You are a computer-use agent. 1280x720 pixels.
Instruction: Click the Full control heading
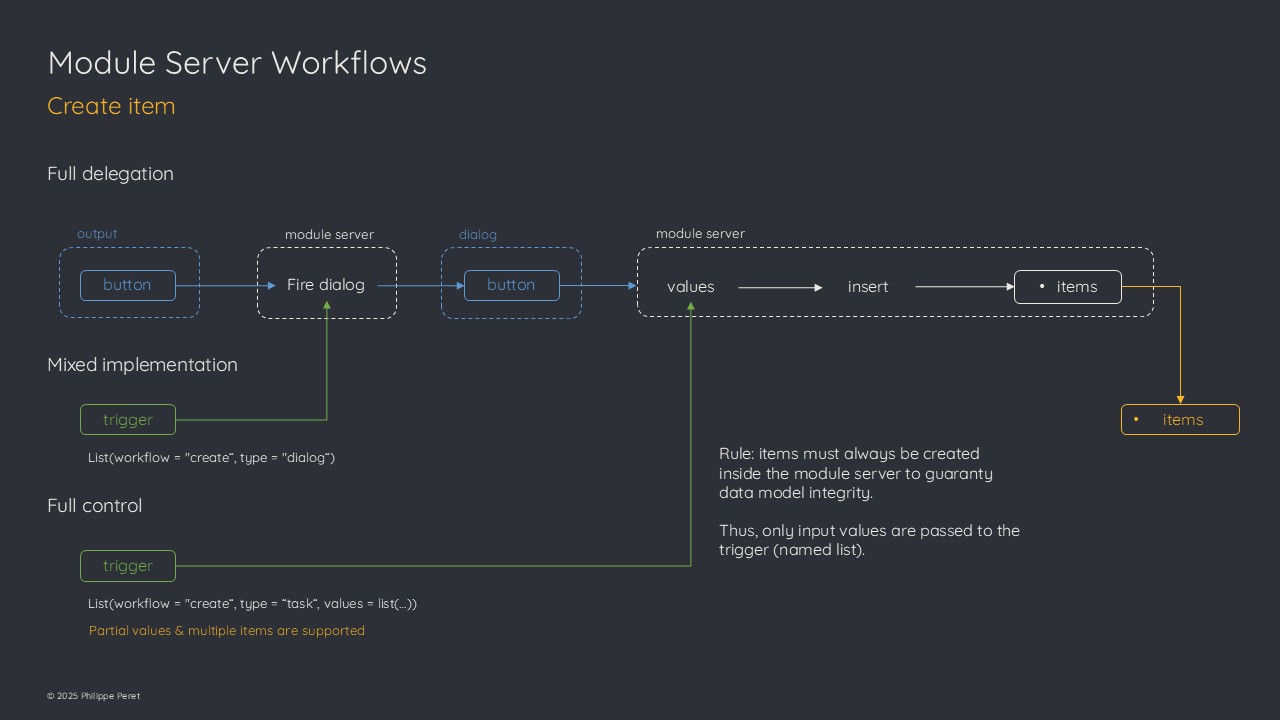95,506
